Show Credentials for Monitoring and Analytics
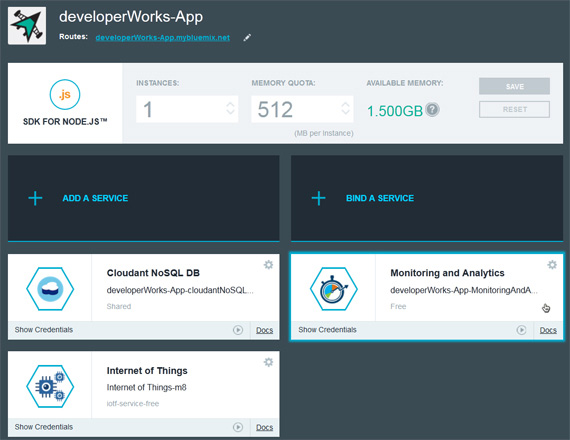570x440 pixels. (327, 330)
